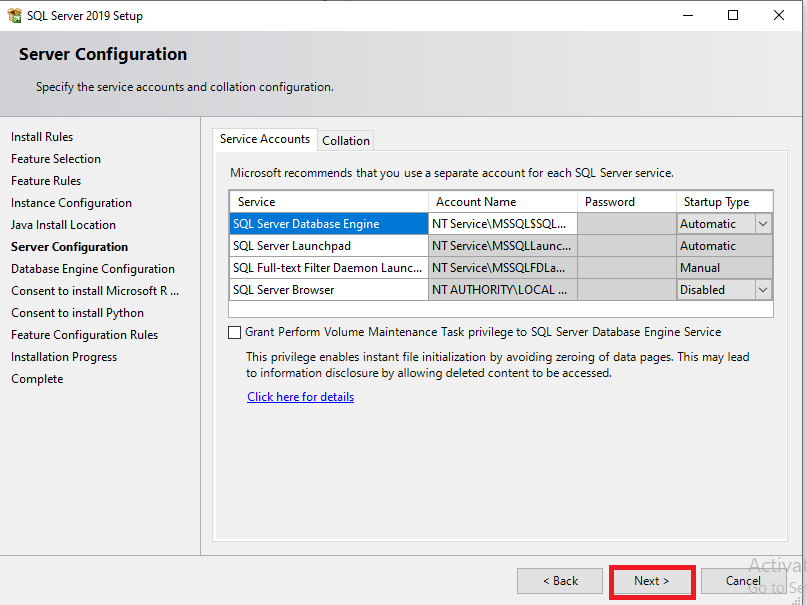
Task: Open Startup Type dropdown for Database Engine
Action: coord(763,224)
